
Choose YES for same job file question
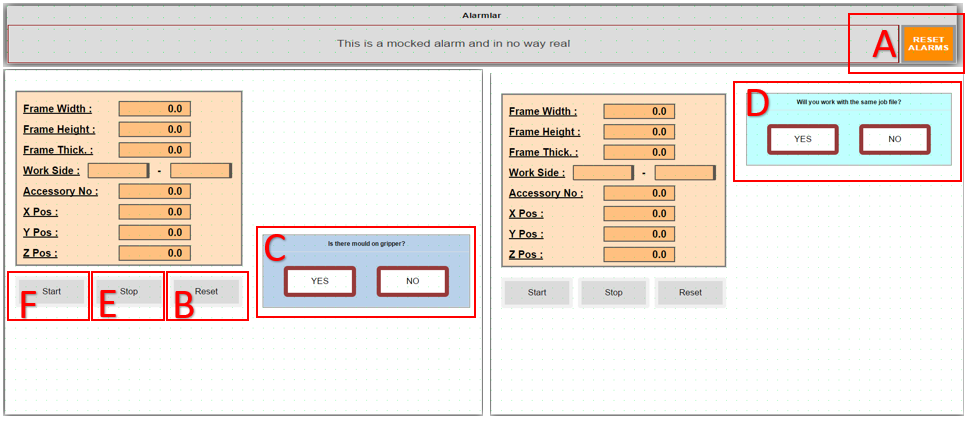(802, 139)
